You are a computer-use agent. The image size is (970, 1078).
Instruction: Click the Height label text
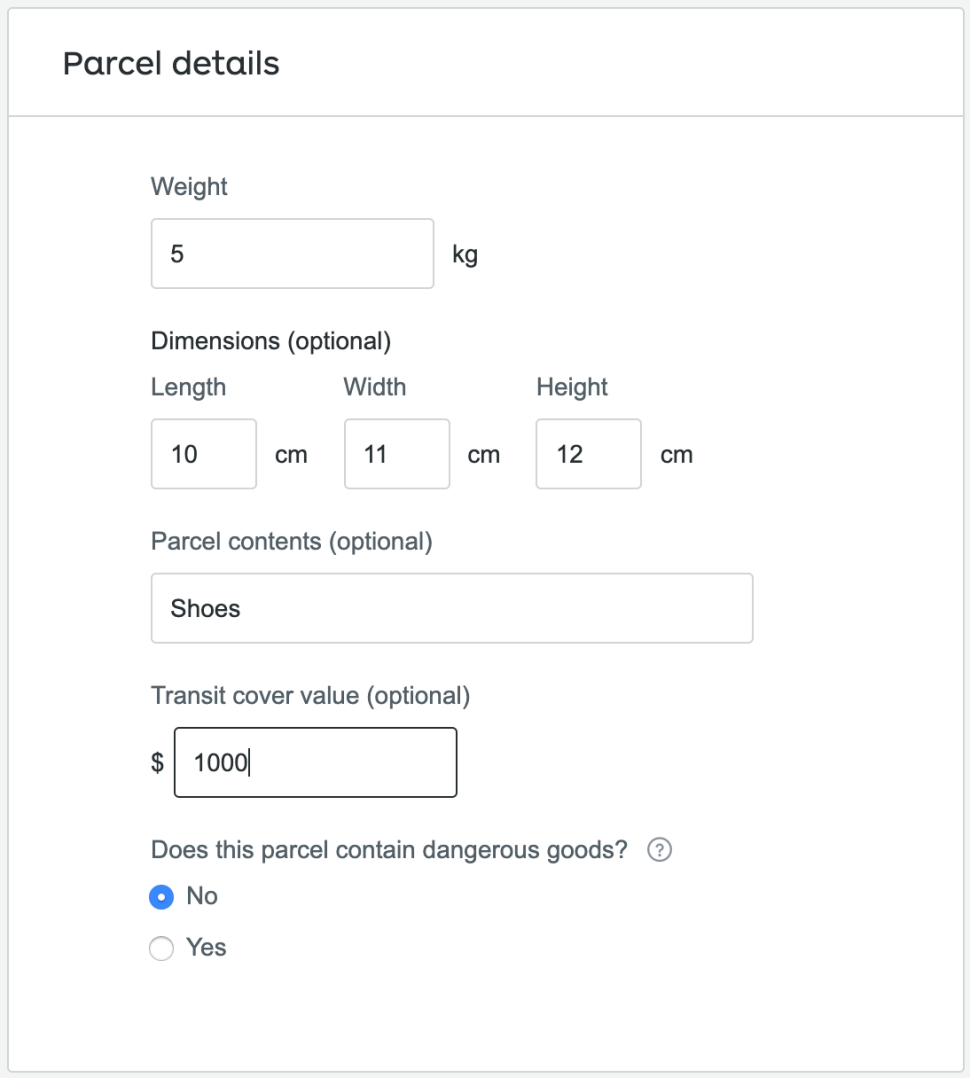pyautogui.click(x=572, y=387)
